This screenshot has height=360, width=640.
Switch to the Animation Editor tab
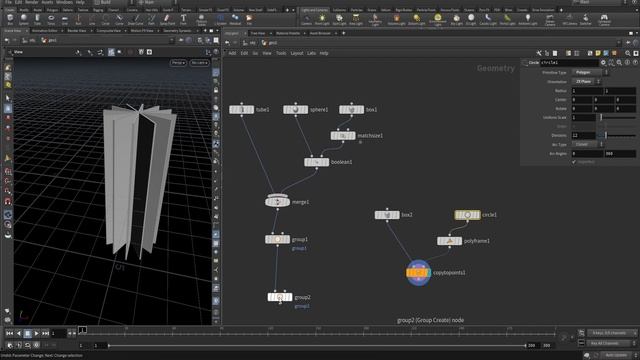coord(44,31)
